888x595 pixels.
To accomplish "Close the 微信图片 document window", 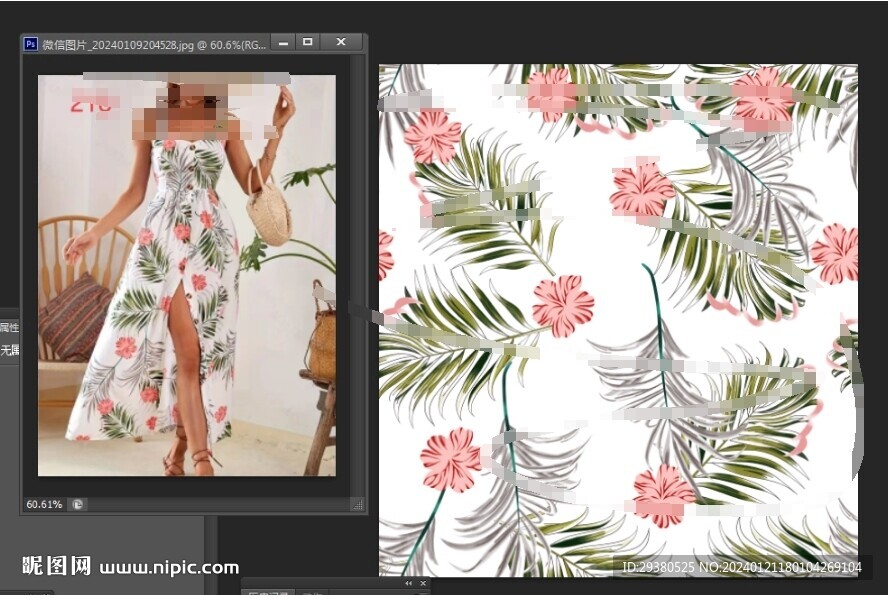I will point(341,42).
